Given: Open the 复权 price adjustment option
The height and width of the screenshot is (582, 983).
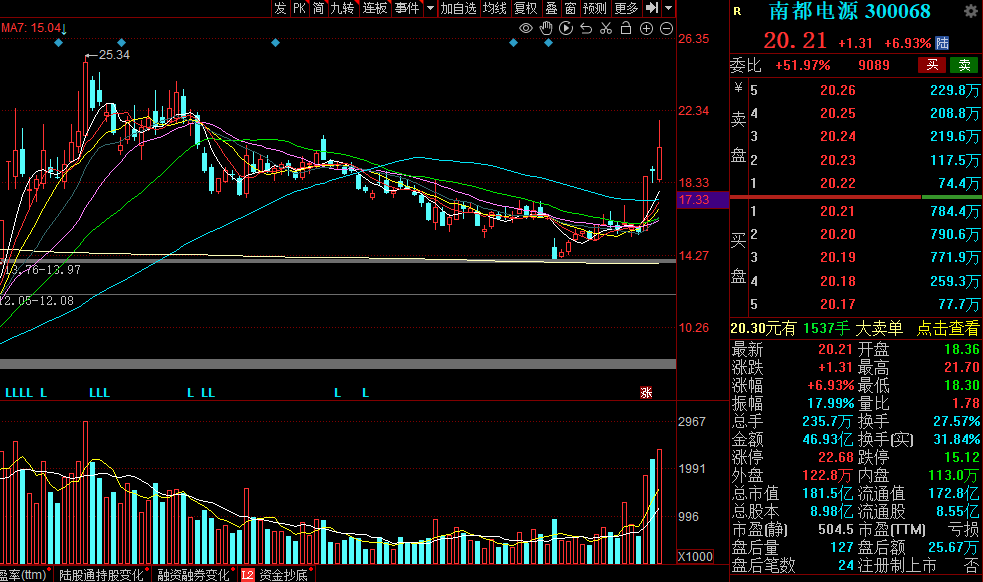Looking at the screenshot, I should click(525, 8).
